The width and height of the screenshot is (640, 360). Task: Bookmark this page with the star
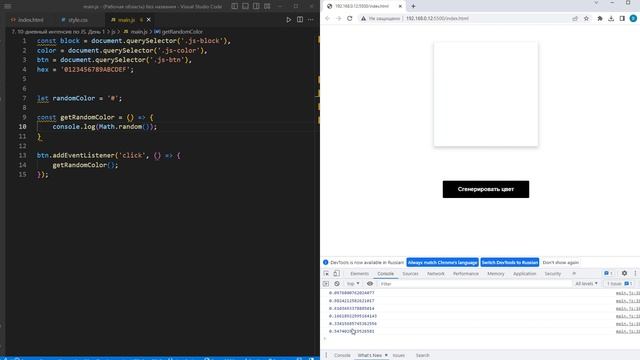tap(586, 18)
